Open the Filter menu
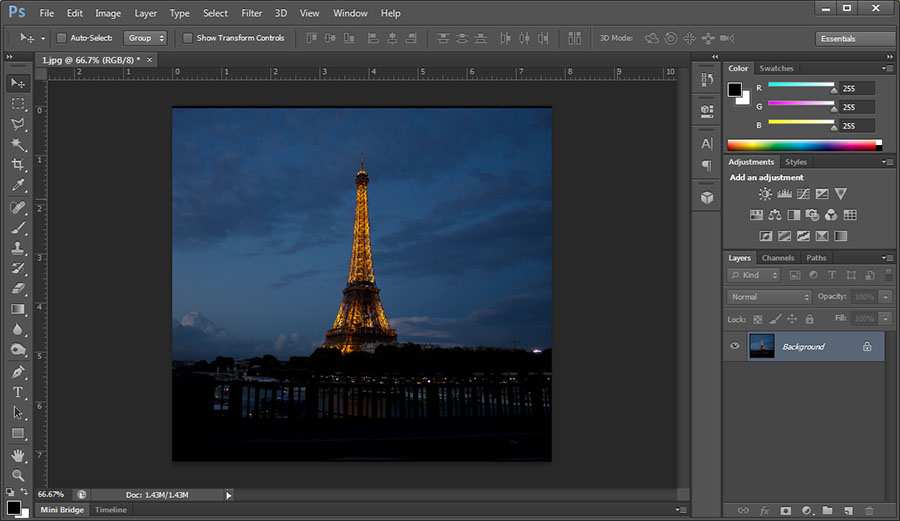Screen dimensions: 900x521 tap(252, 13)
